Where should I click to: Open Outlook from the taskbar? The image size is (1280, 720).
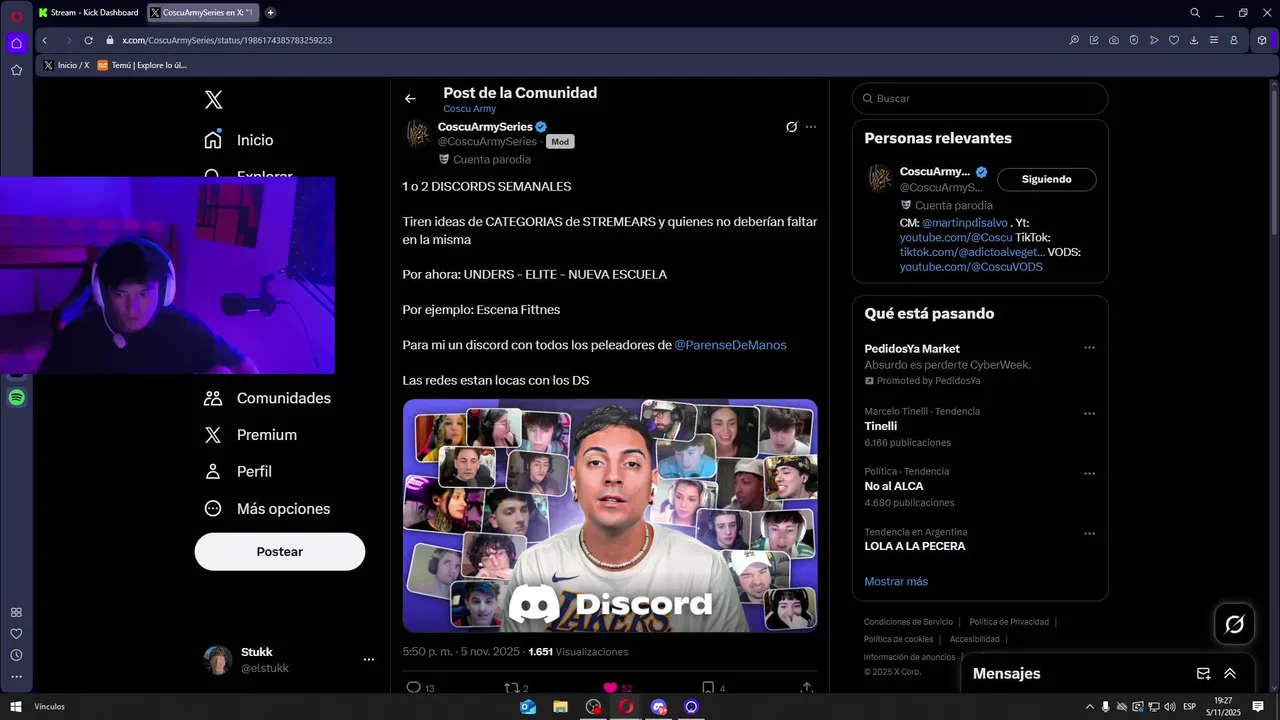pyautogui.click(x=528, y=707)
